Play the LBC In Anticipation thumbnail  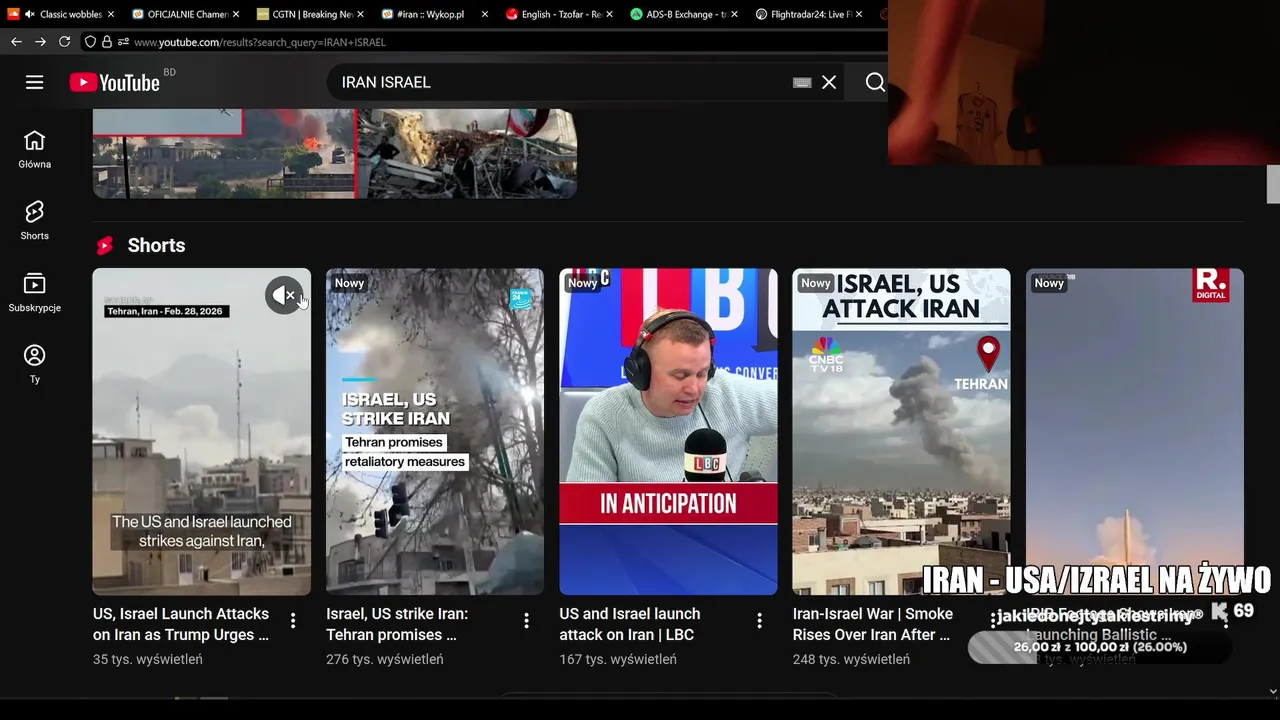click(x=668, y=431)
